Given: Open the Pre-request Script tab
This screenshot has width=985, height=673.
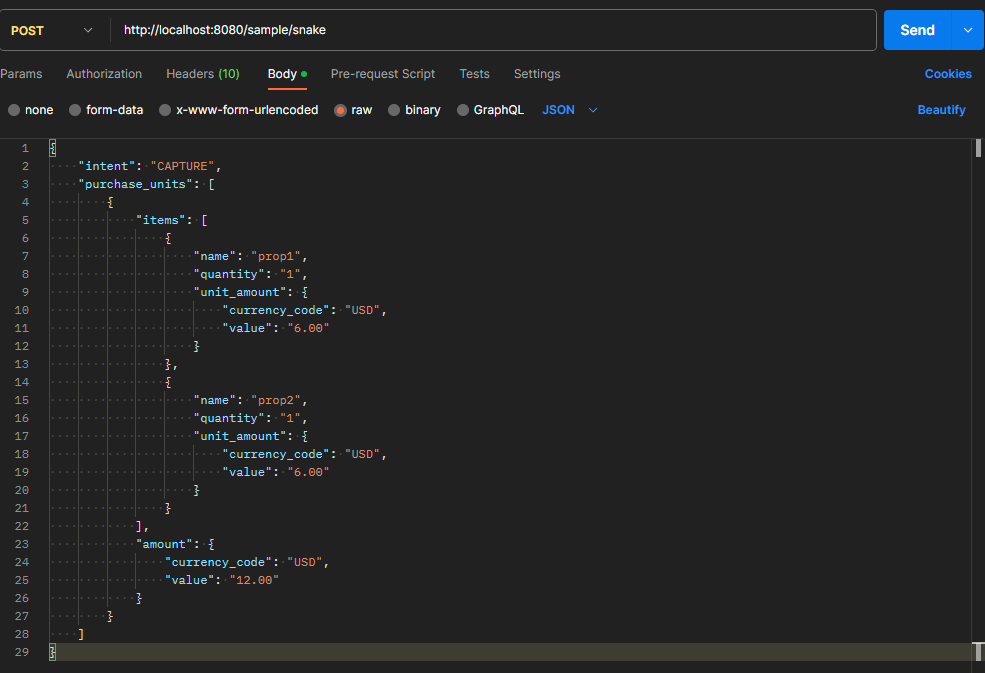Looking at the screenshot, I should click(x=383, y=74).
